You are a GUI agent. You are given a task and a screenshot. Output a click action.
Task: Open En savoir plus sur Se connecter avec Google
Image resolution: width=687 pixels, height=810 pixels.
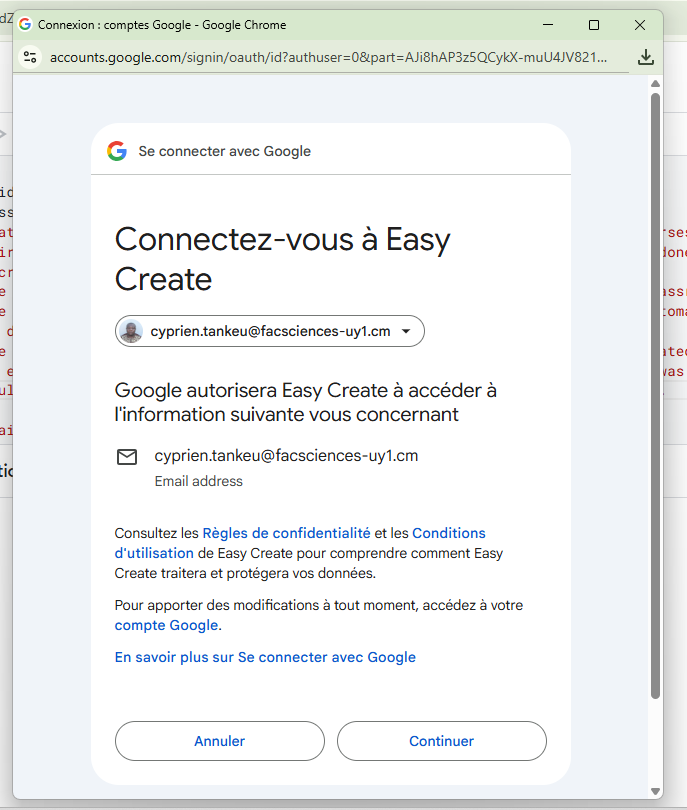tap(265, 657)
